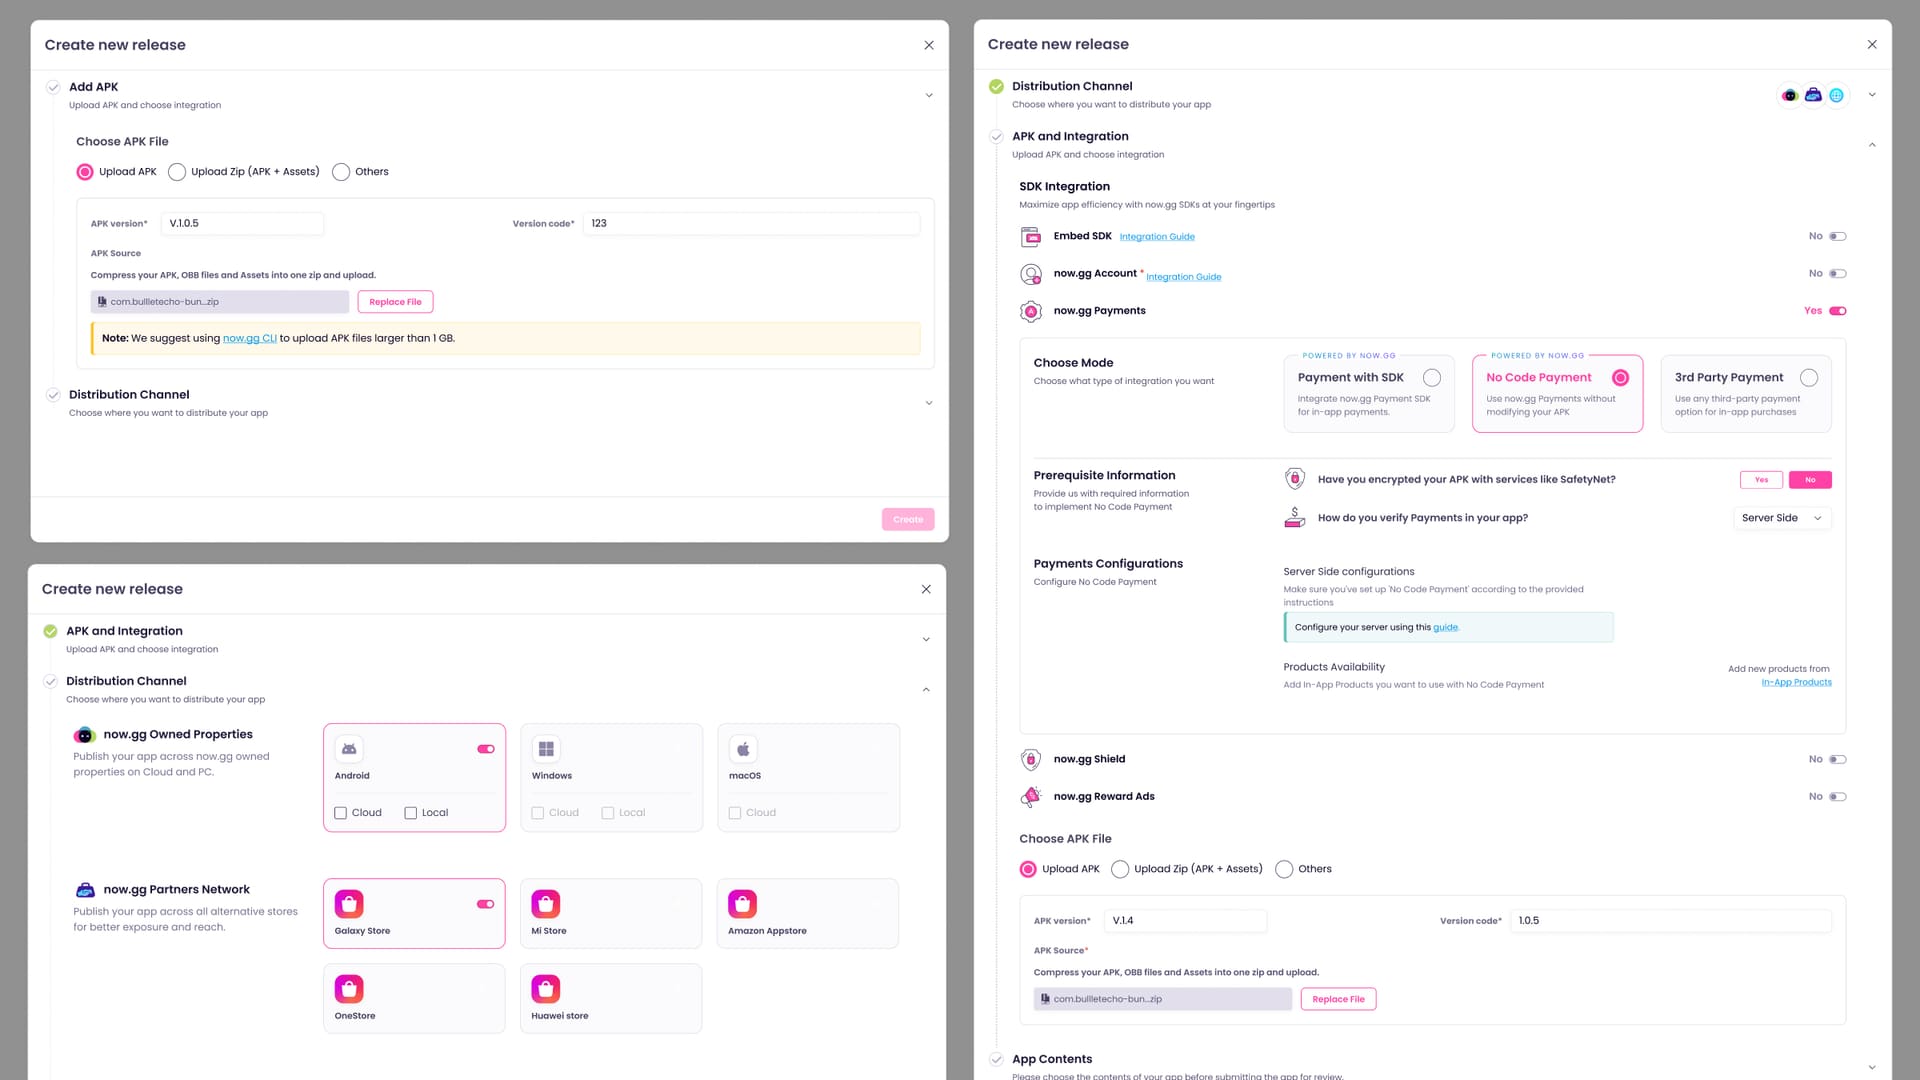Click the Version code field showing 123
Screen dimensions: 1920x1080
(751, 224)
